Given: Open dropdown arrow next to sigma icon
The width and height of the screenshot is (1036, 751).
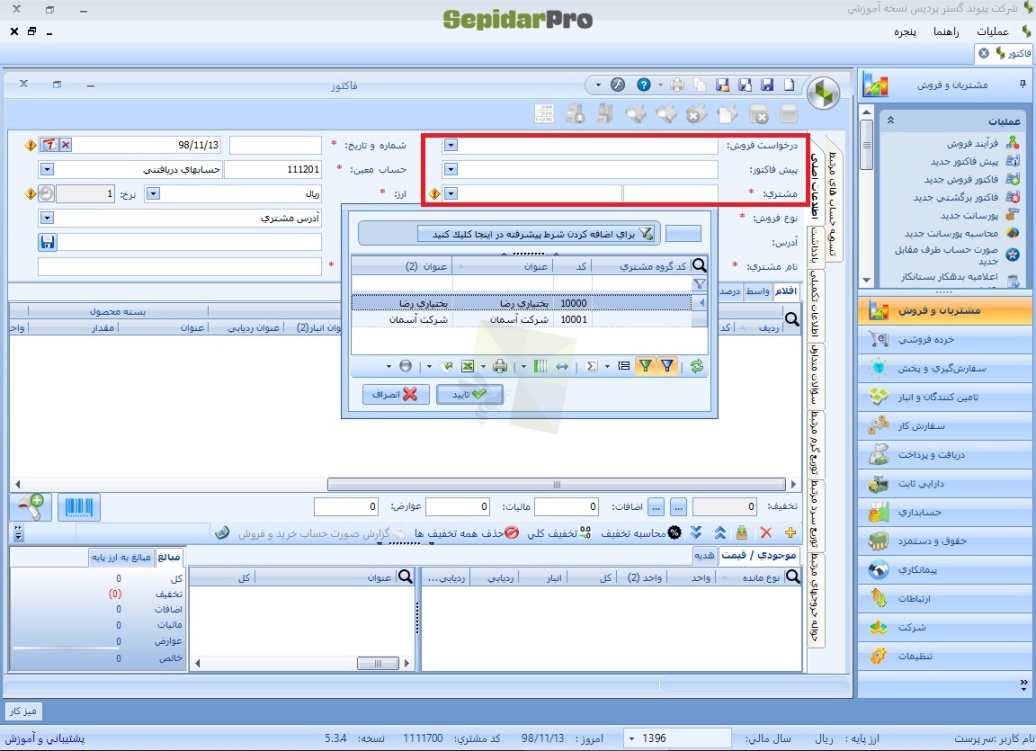Looking at the screenshot, I should pos(607,366).
